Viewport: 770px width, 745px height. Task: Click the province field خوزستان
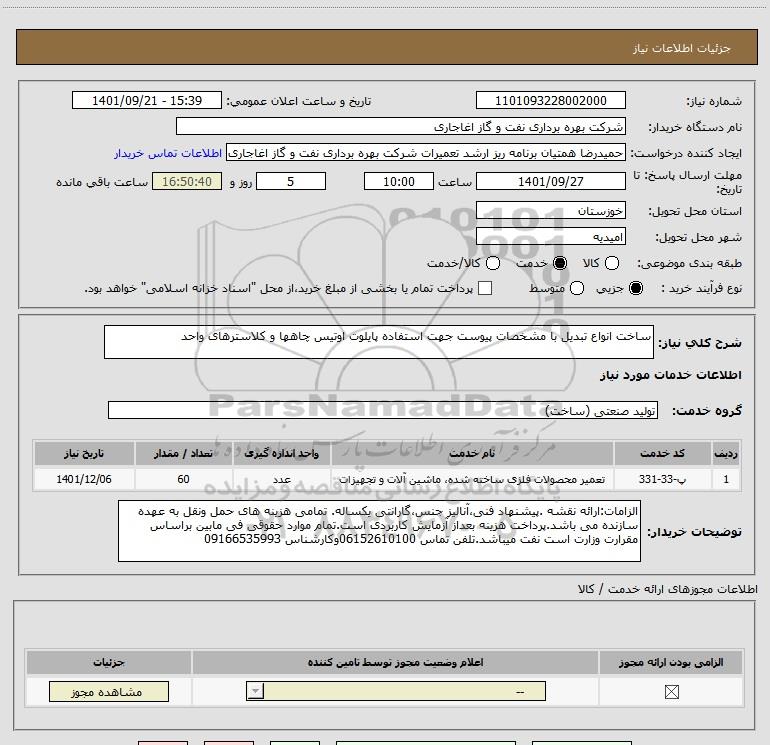pos(550,211)
